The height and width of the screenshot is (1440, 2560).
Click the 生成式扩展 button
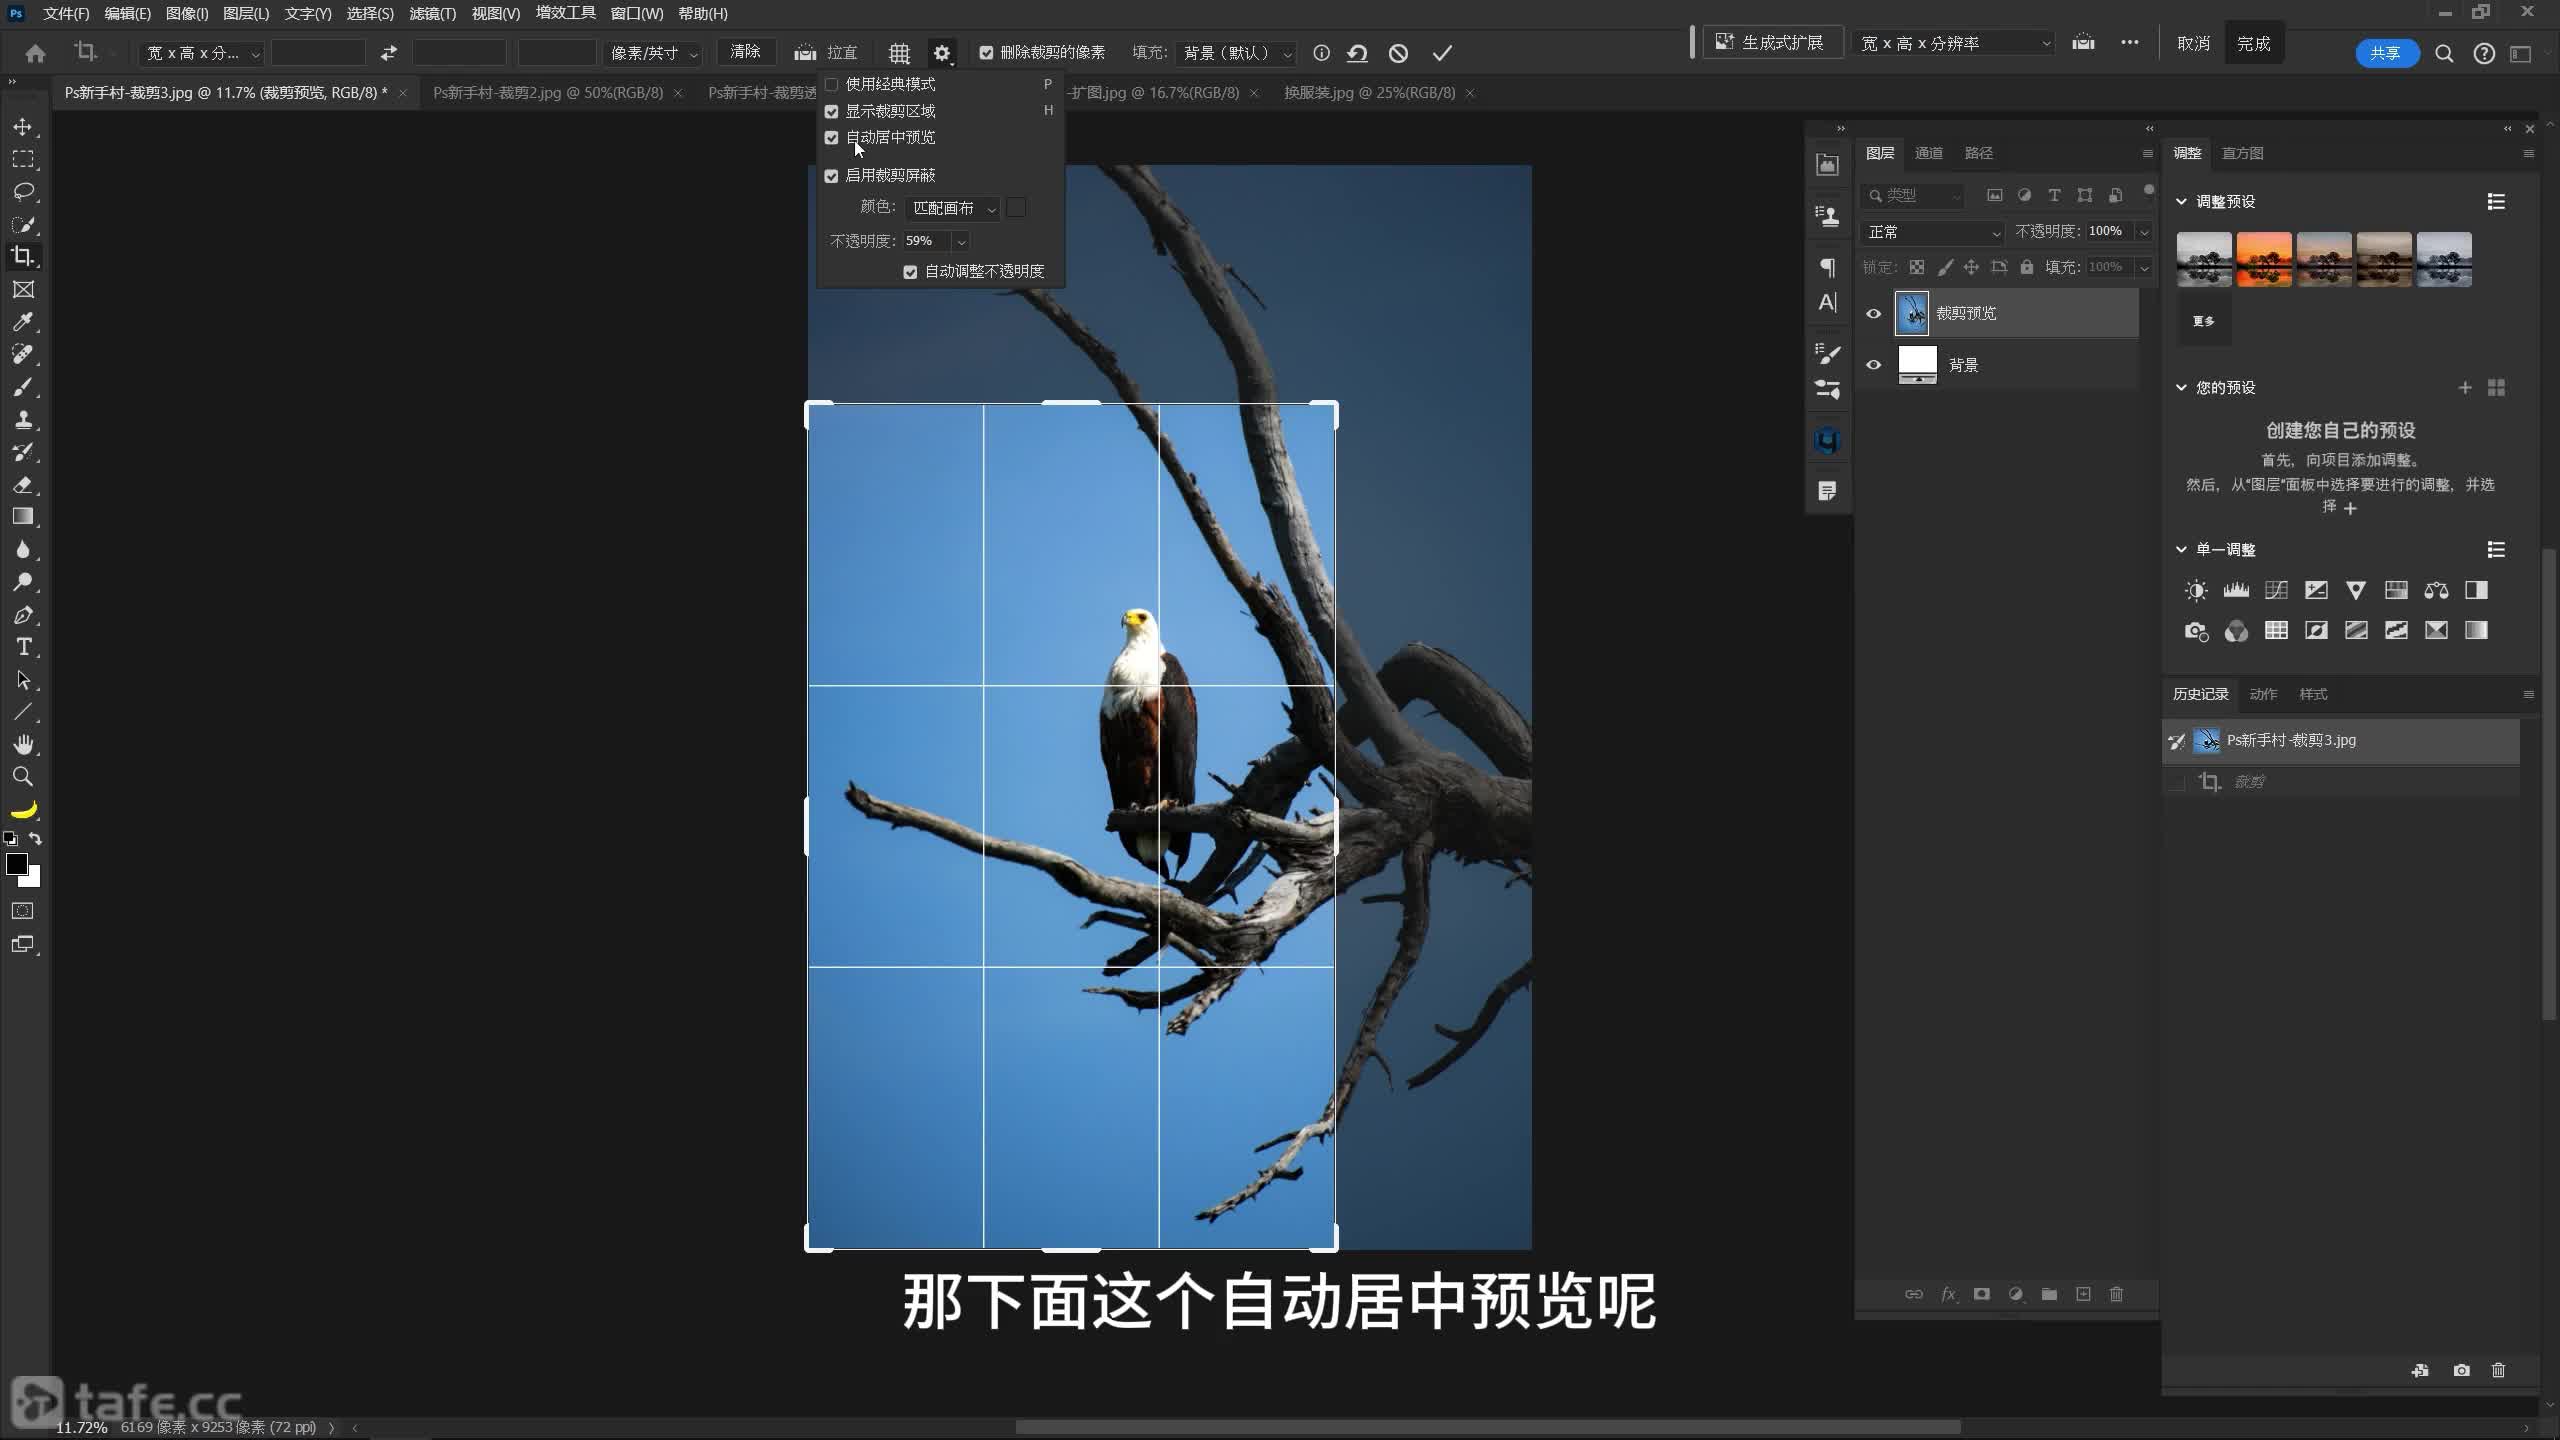[1771, 43]
